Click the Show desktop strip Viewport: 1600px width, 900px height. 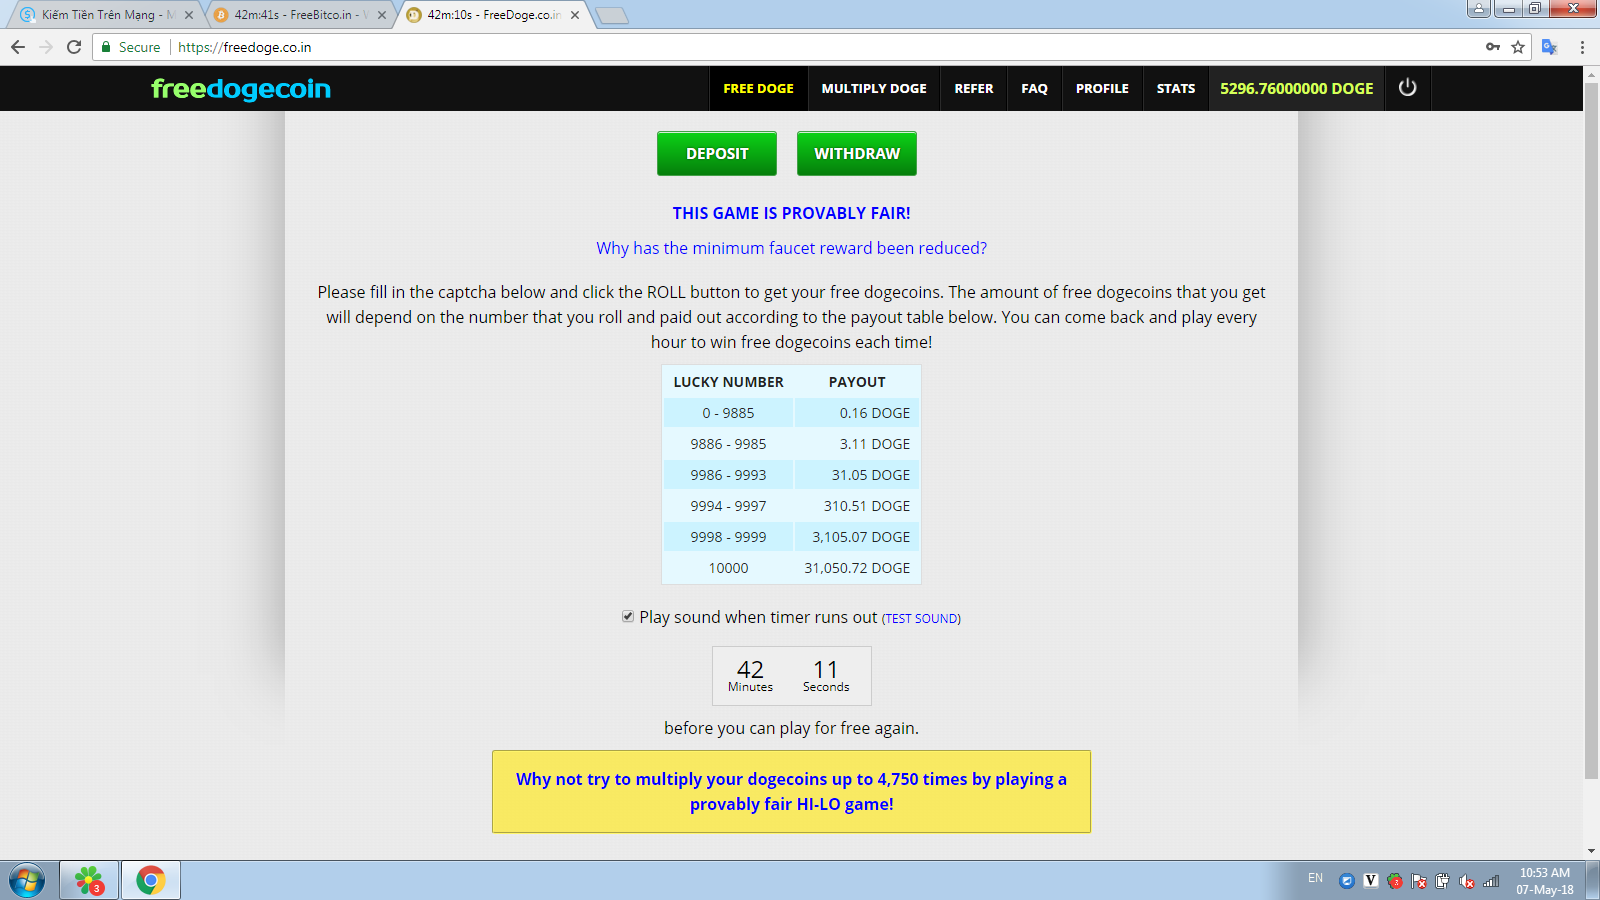1593,881
